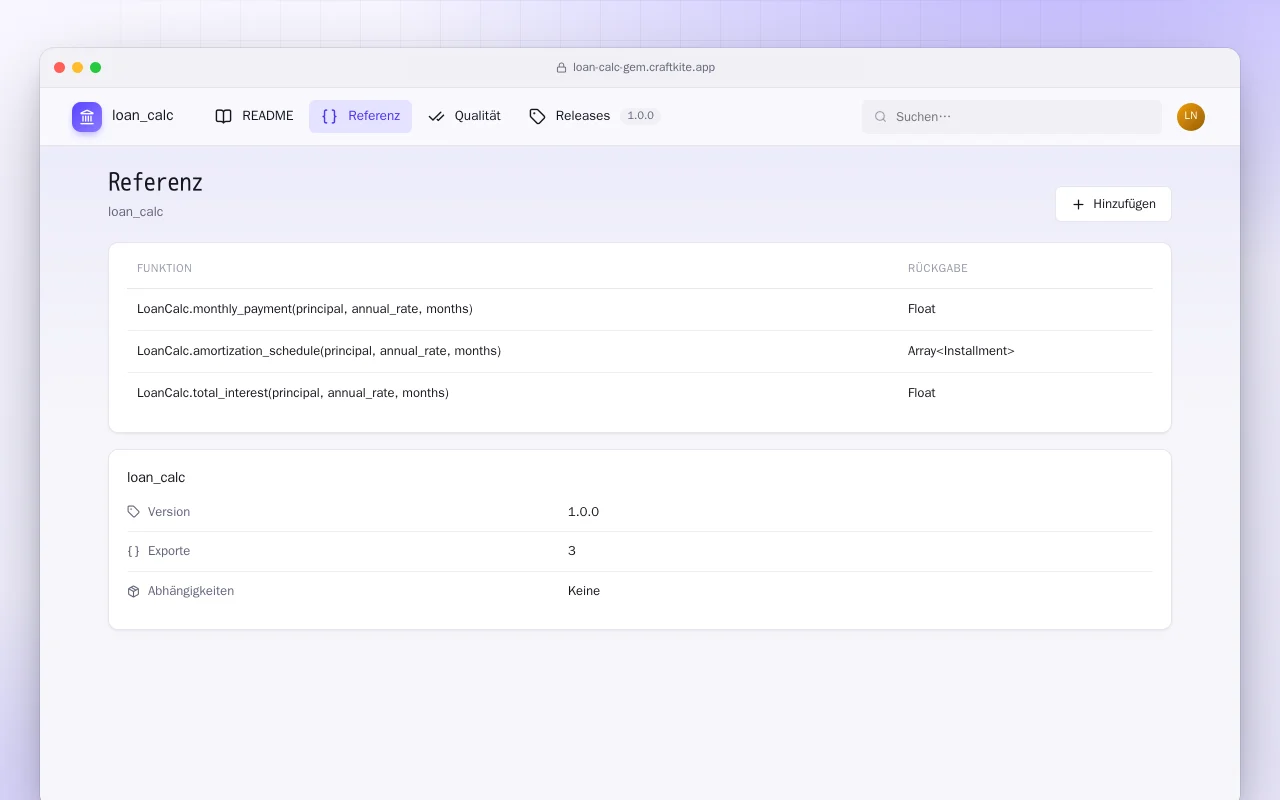Select the LoanCalc.monthly_payment function row
The image size is (1280, 800).
[640, 309]
